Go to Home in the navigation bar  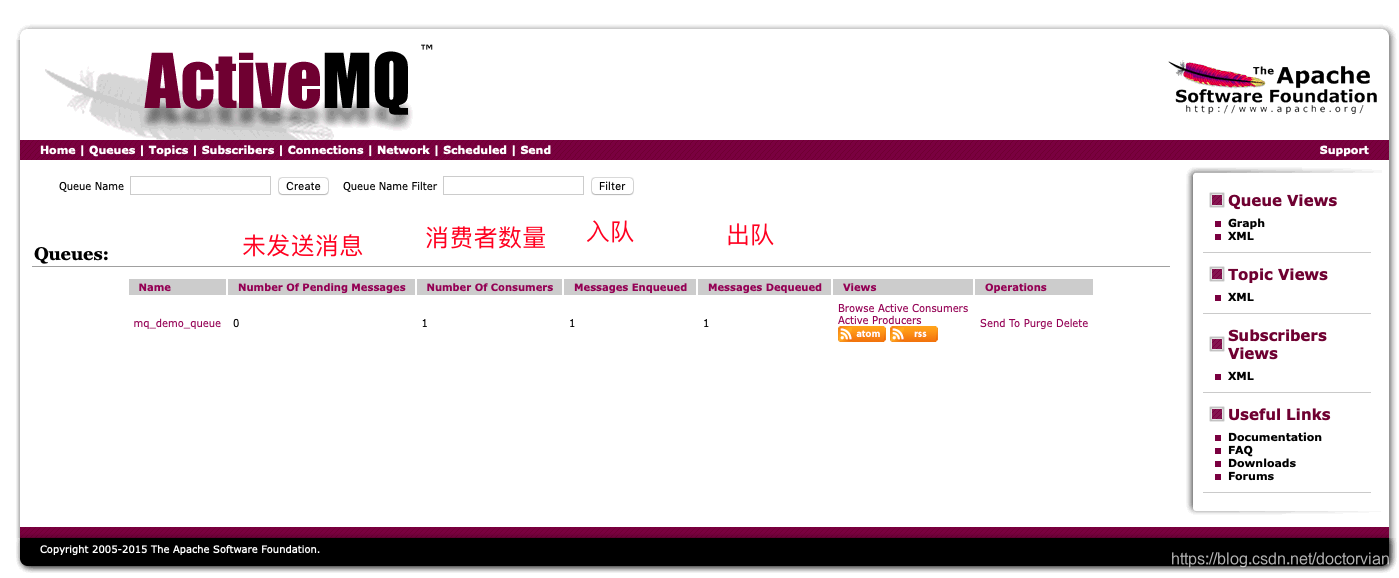point(58,150)
